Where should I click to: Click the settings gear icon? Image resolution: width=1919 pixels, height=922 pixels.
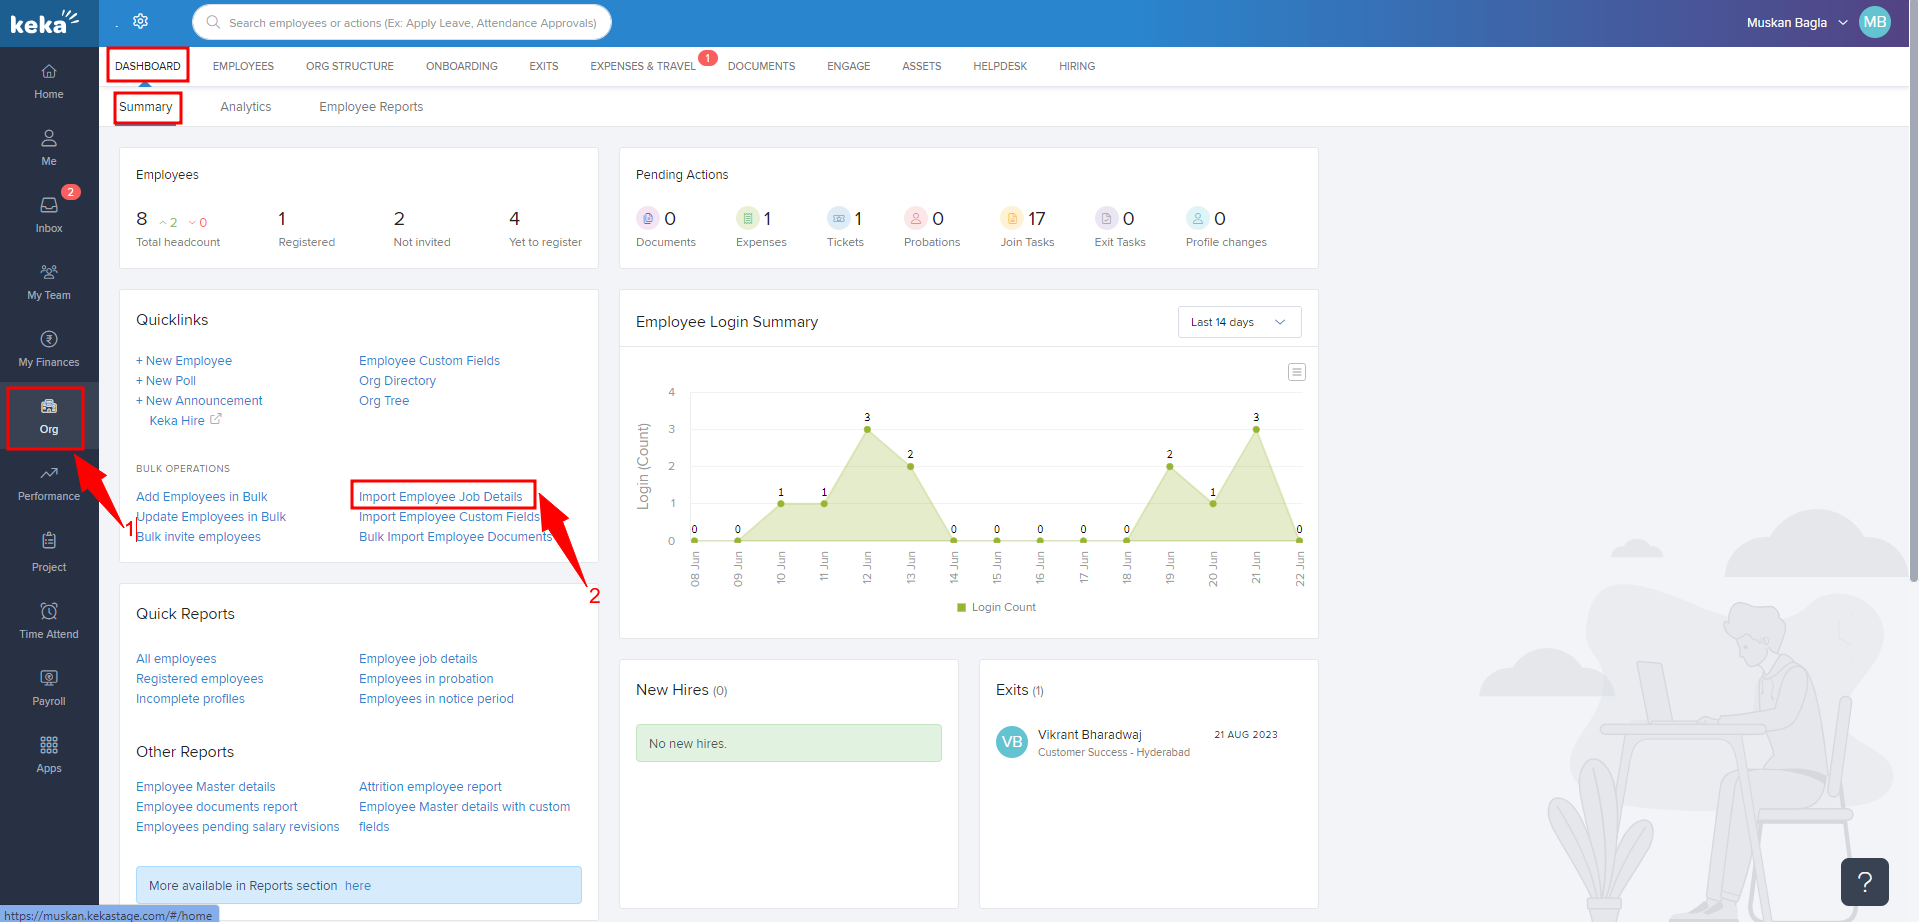coord(141,21)
